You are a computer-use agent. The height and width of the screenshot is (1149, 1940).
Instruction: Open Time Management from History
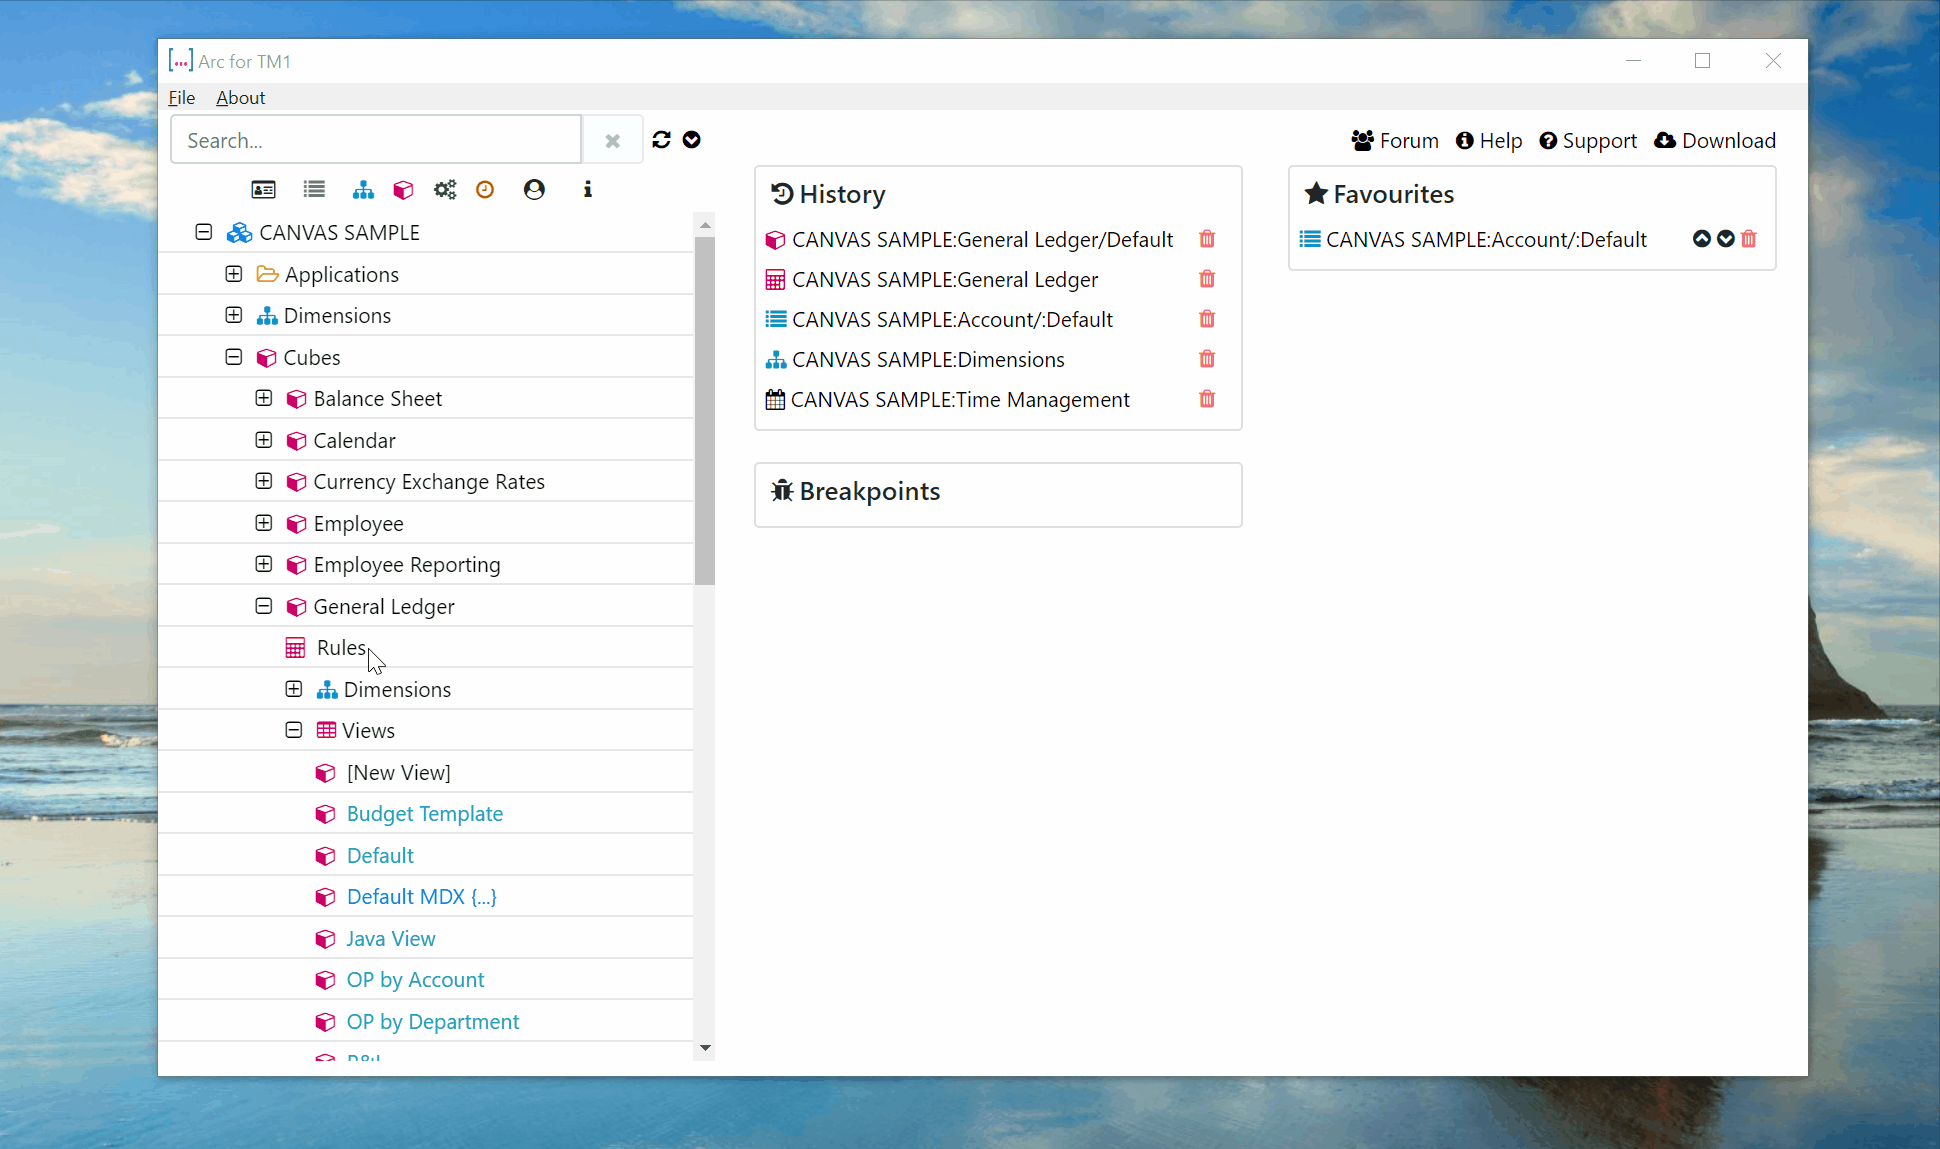[960, 400]
